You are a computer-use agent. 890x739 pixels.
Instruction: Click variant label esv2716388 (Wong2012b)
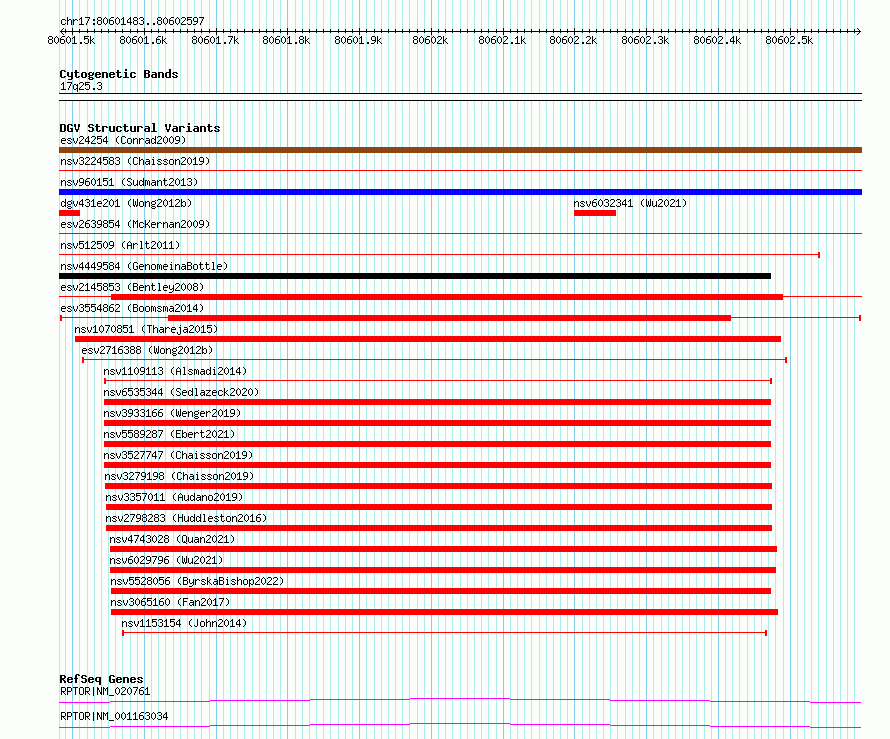(147, 350)
